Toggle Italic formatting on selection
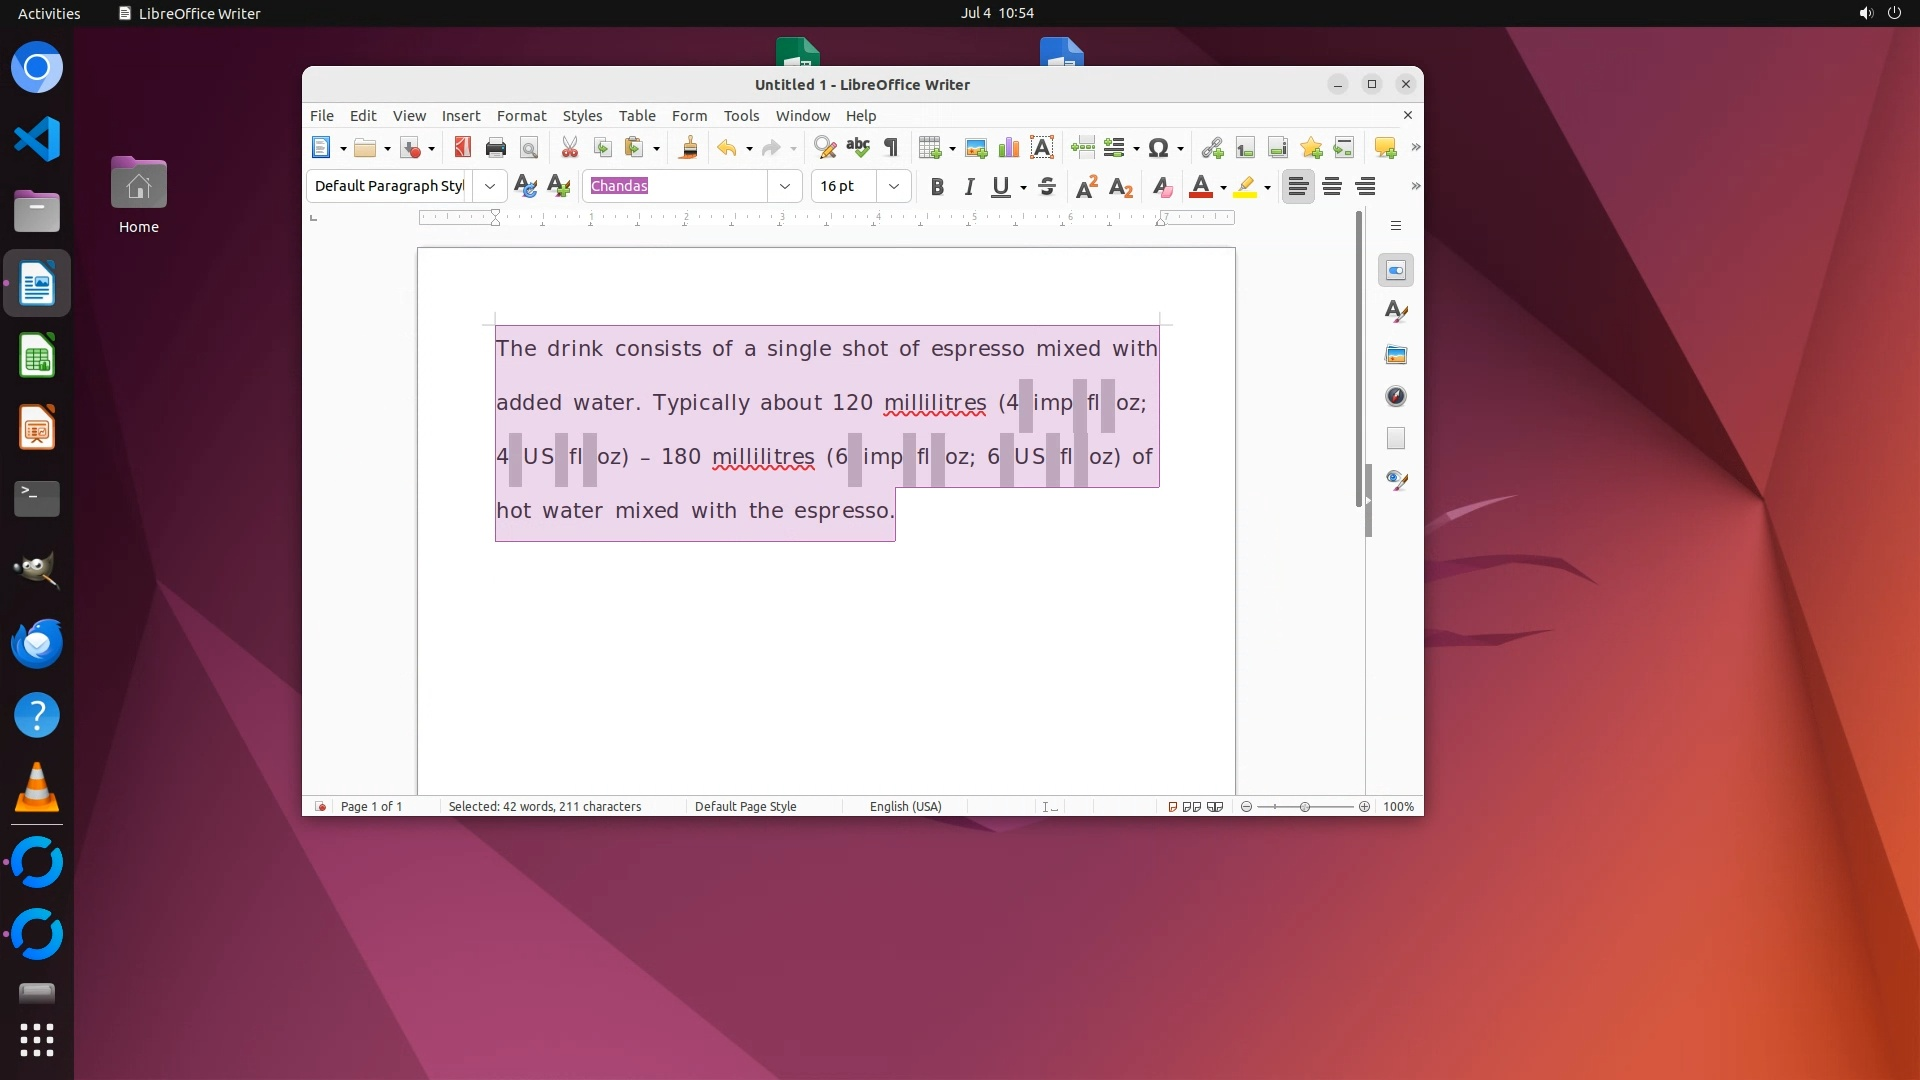The image size is (1920, 1080). [x=969, y=186]
